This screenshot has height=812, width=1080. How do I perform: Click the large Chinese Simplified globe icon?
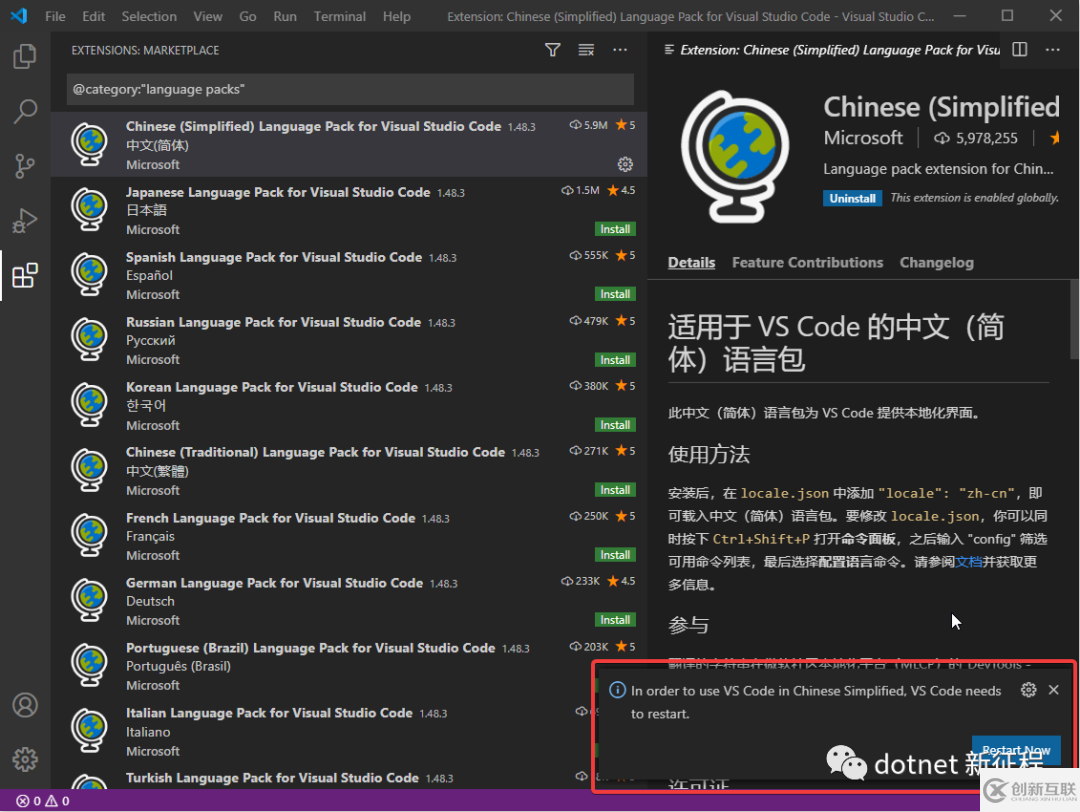click(736, 156)
